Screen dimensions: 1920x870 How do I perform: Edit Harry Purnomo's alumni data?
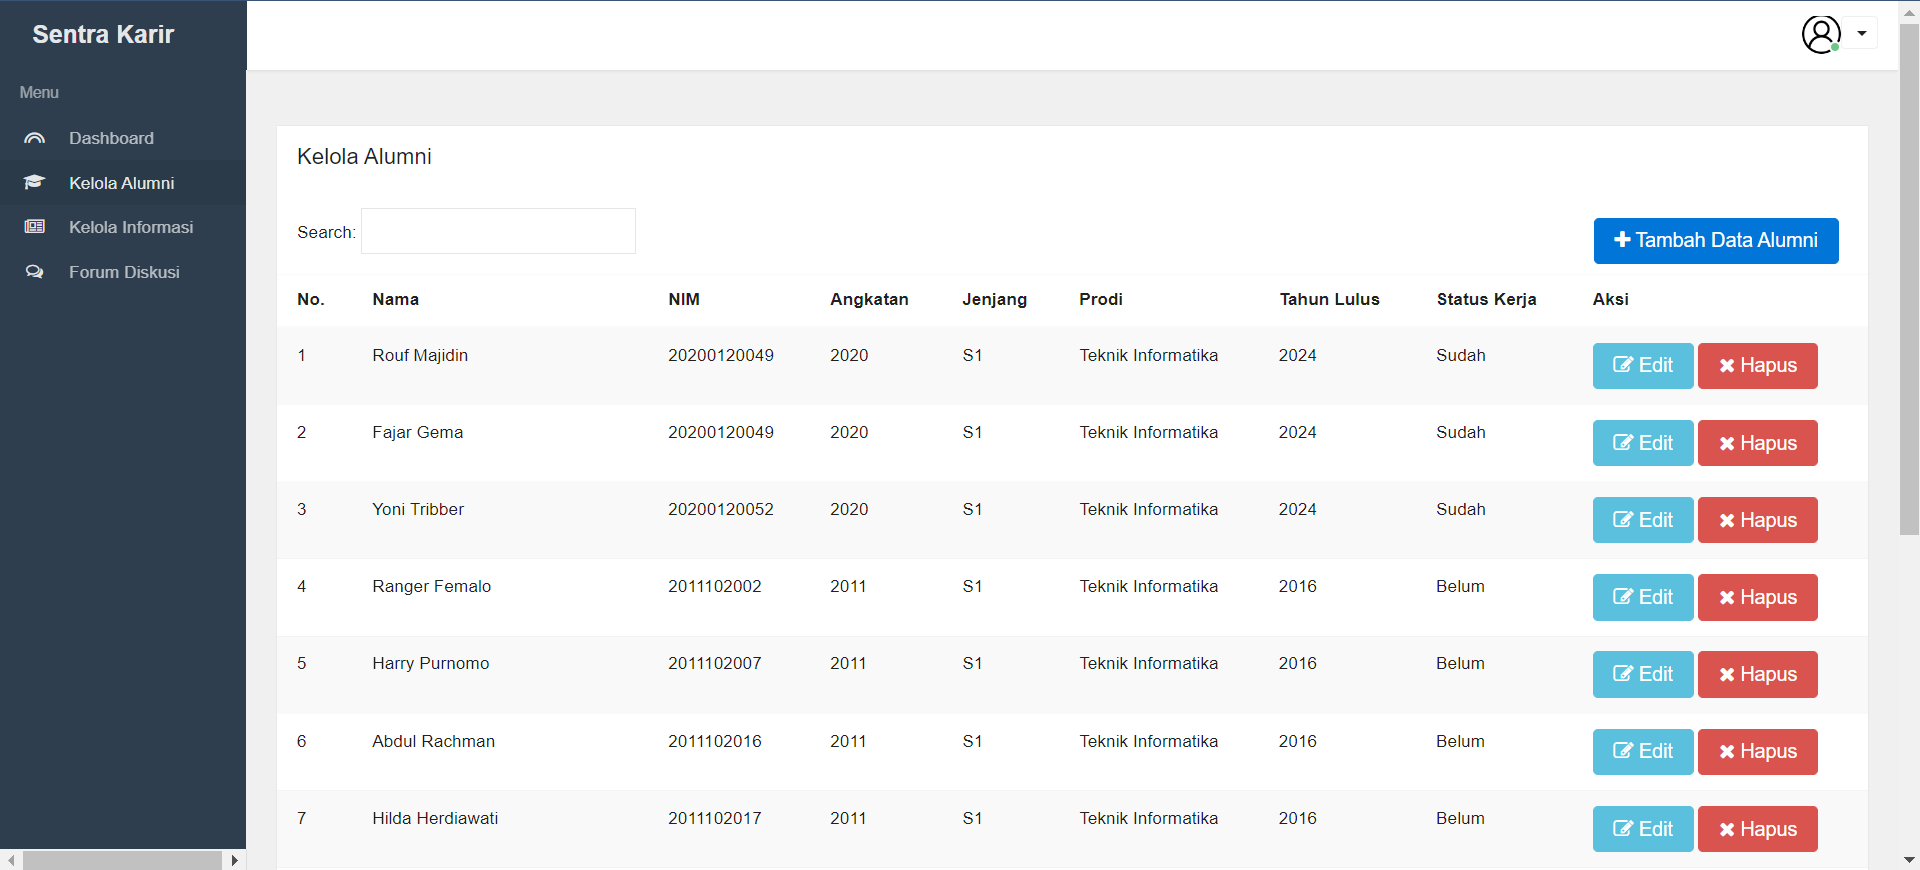tap(1642, 674)
